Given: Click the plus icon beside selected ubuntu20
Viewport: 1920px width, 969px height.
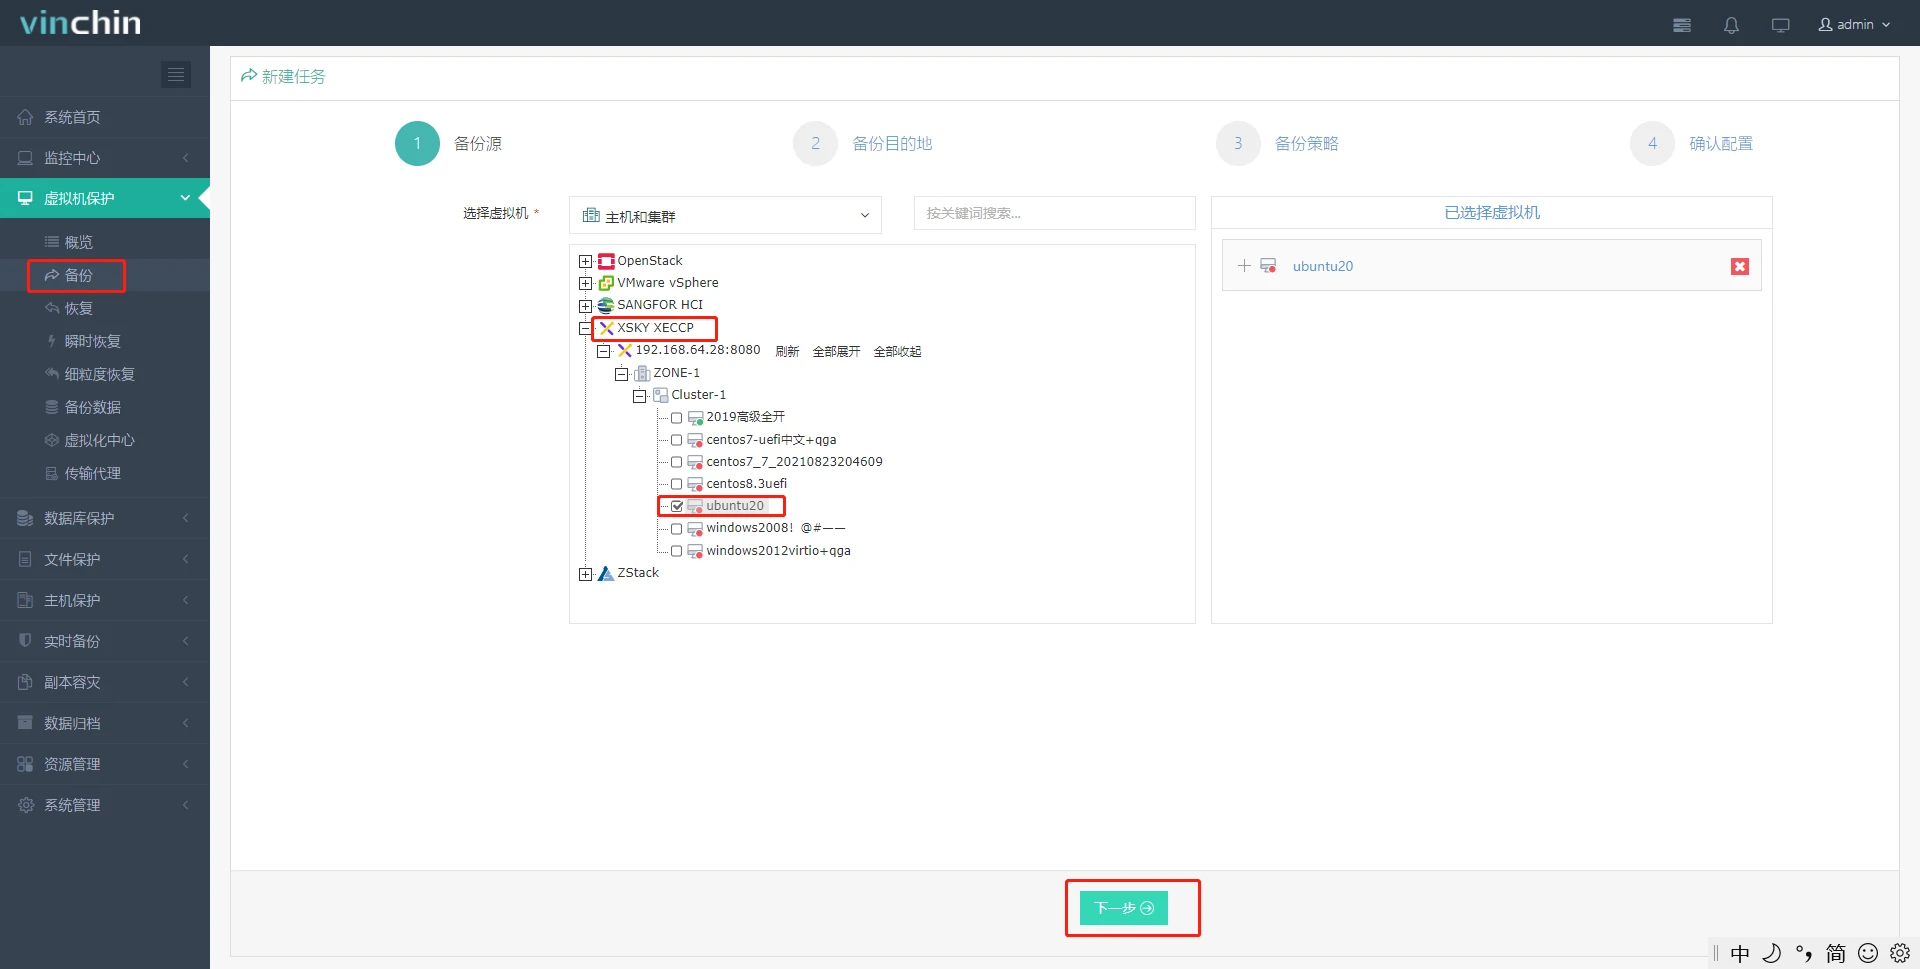Looking at the screenshot, I should point(1244,266).
